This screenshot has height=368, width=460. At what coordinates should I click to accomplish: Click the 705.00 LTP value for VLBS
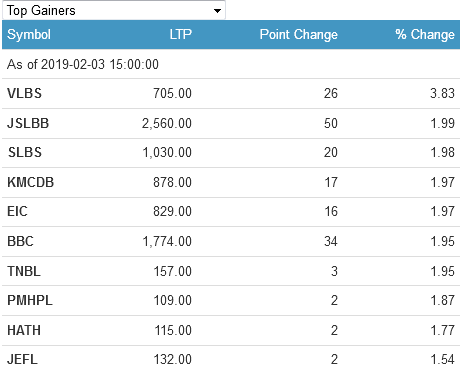pyautogui.click(x=172, y=93)
